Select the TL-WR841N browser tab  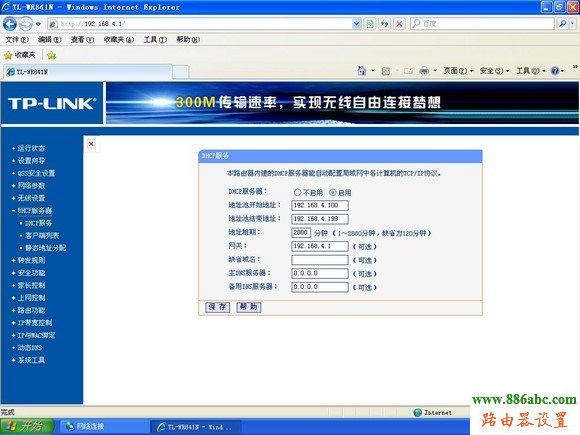87,71
